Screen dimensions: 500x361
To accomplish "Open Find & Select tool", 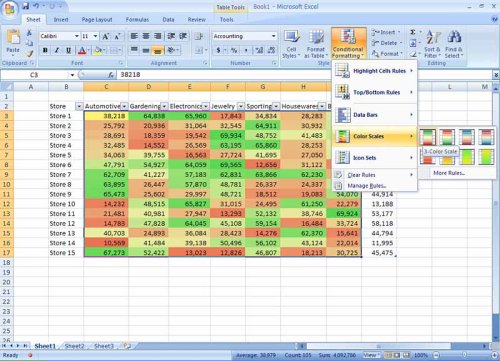I will pos(454,44).
